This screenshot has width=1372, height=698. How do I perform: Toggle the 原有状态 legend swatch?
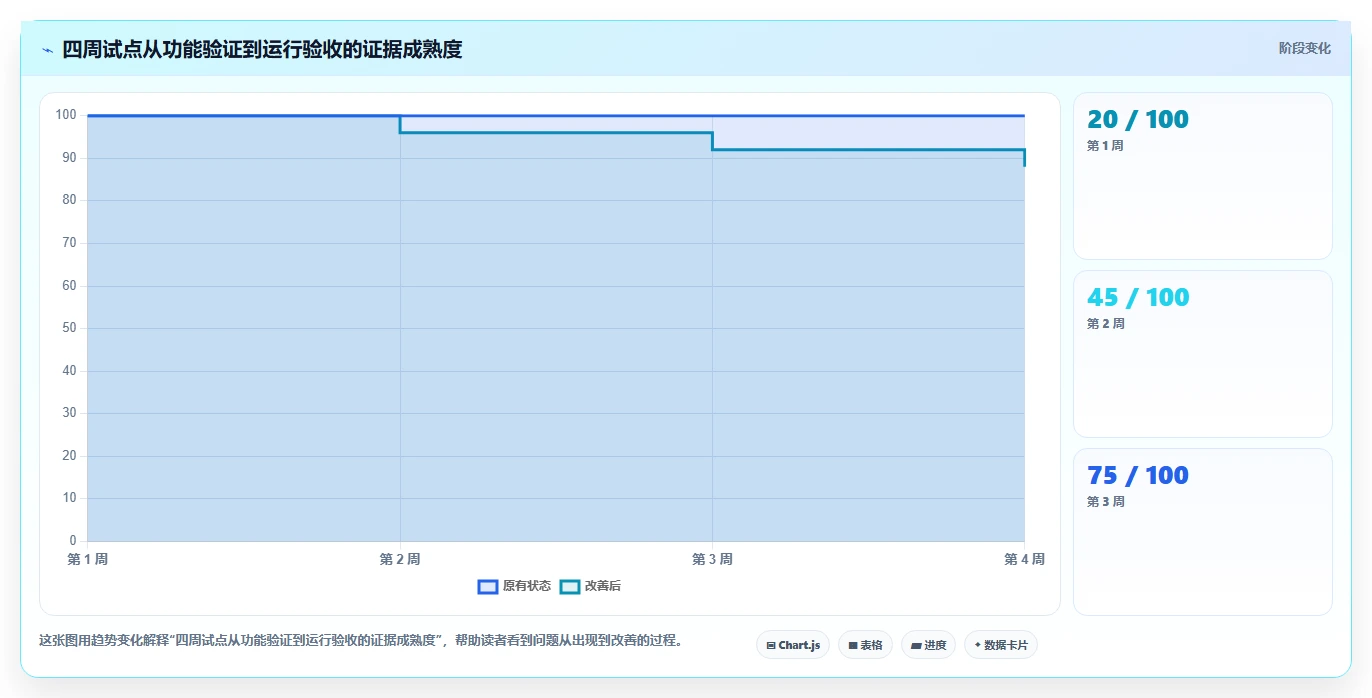[488, 586]
